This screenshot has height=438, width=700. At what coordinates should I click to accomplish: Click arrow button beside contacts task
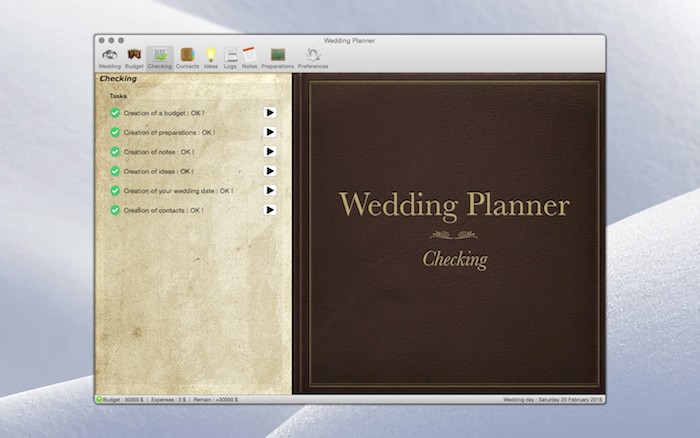point(270,210)
